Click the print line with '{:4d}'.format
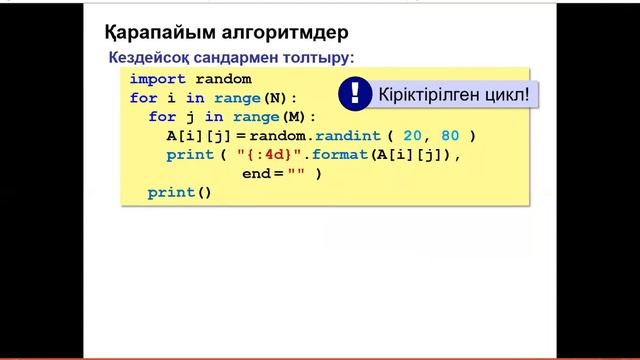The width and height of the screenshot is (640, 360). coord(313,155)
